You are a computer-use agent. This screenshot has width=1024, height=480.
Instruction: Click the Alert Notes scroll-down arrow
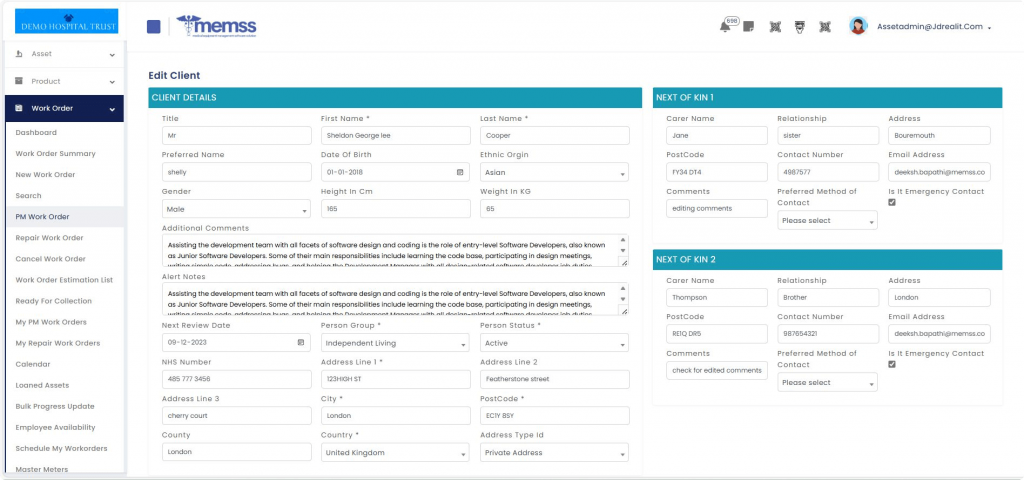pyautogui.click(x=623, y=299)
